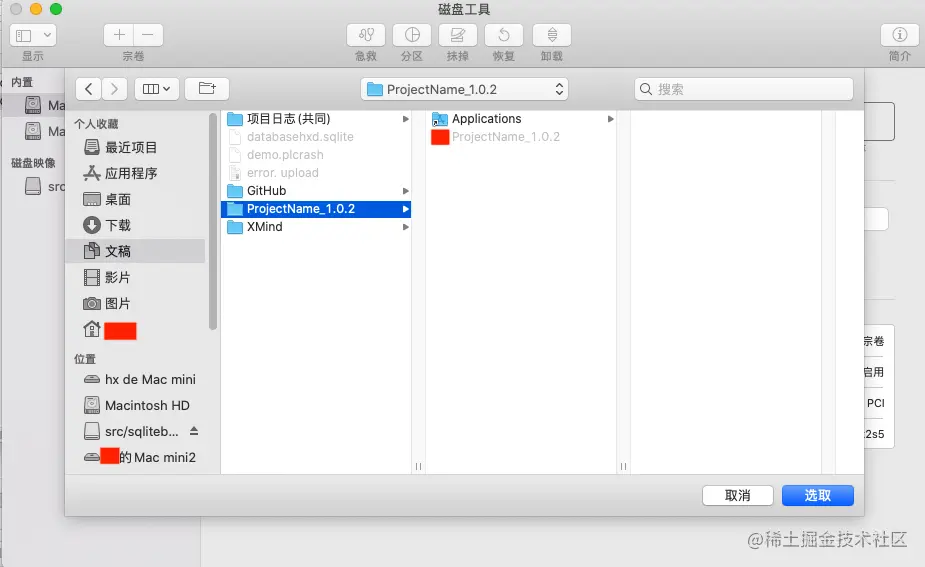
Task: Select hx de Mac mini location
Action: [136, 379]
